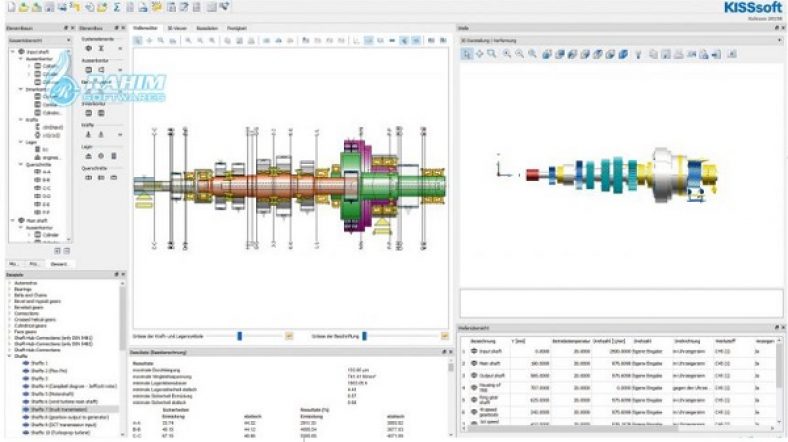Click the last blue view-cube icon in 3D toolbar
The height and width of the screenshot is (442, 788).
coord(623,54)
